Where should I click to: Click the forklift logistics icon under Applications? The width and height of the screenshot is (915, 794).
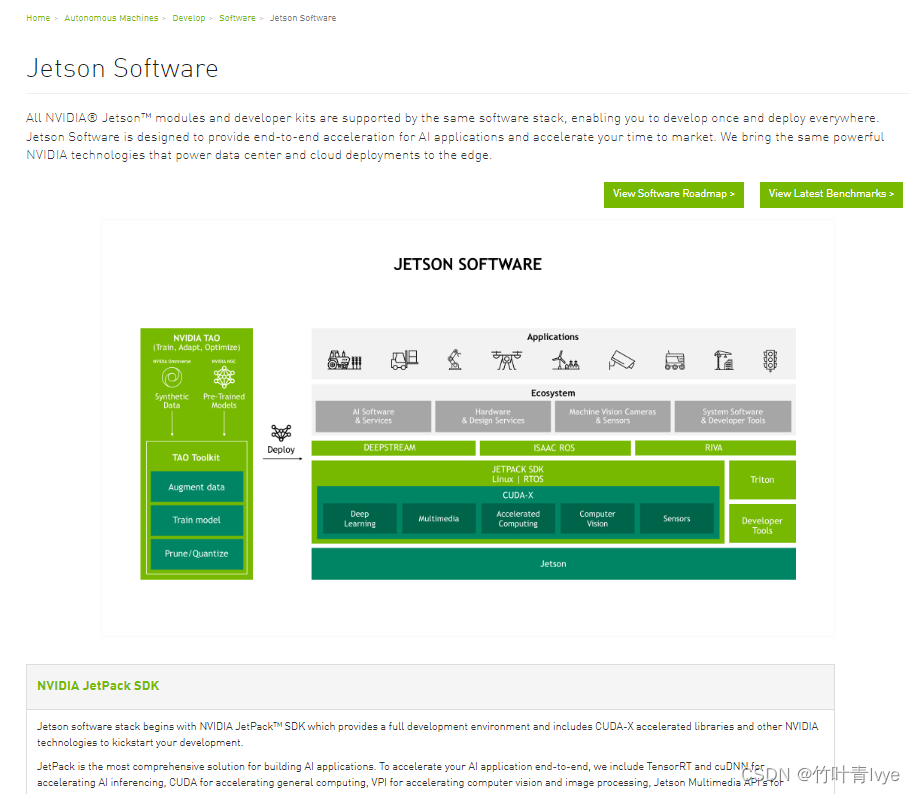coord(402,361)
